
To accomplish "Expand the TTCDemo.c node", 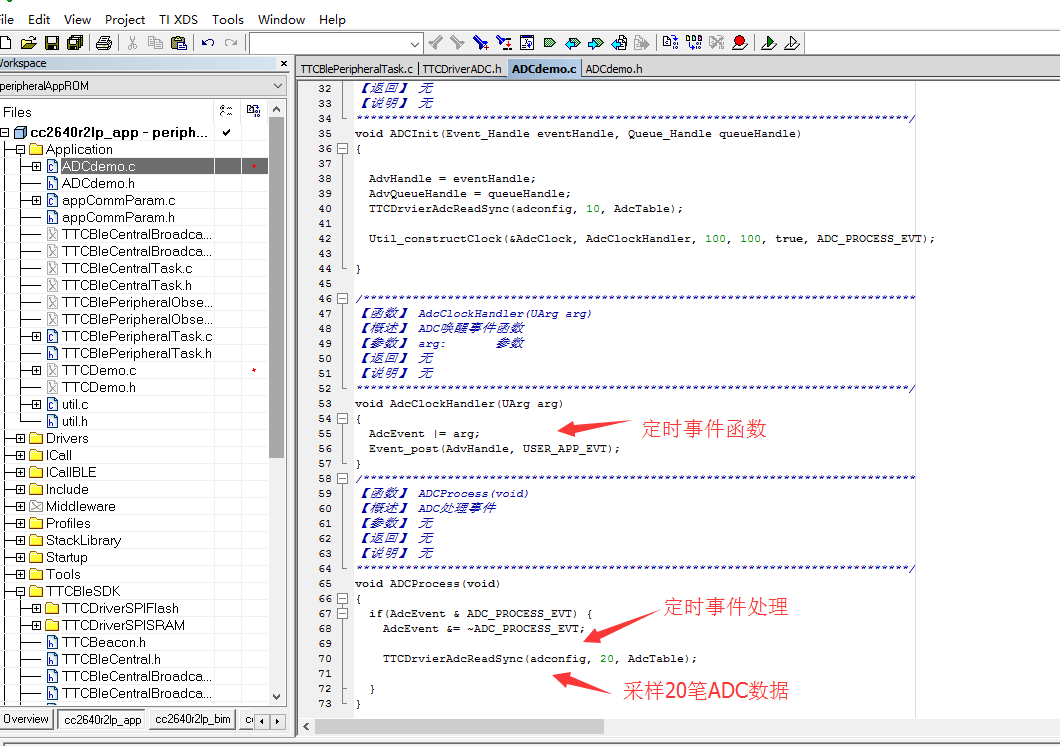I will (37, 370).
